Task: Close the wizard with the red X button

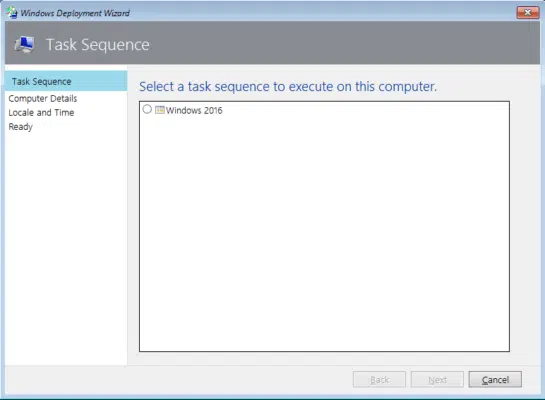Action: point(527,13)
